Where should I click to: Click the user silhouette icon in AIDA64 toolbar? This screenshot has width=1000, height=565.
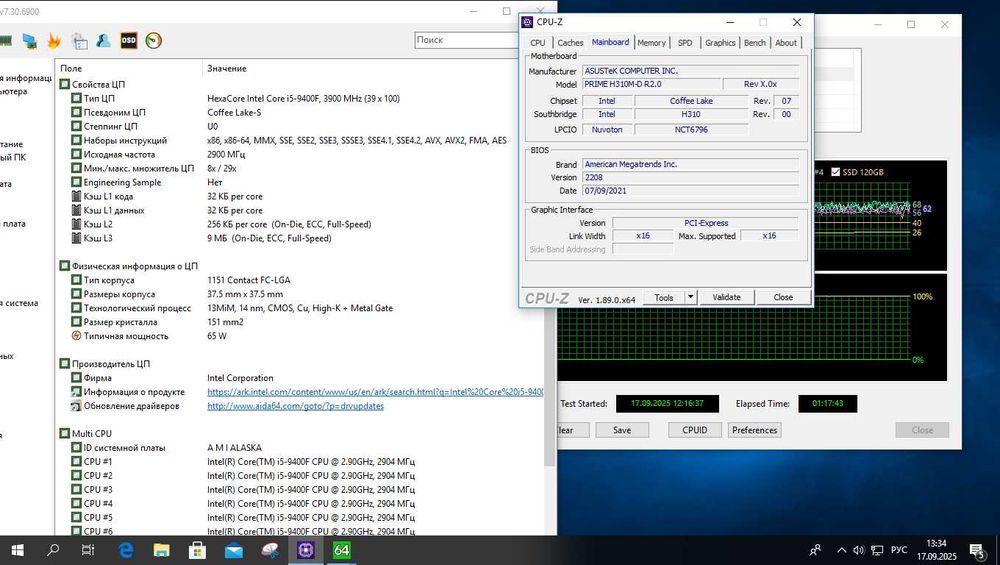[x=103, y=40]
